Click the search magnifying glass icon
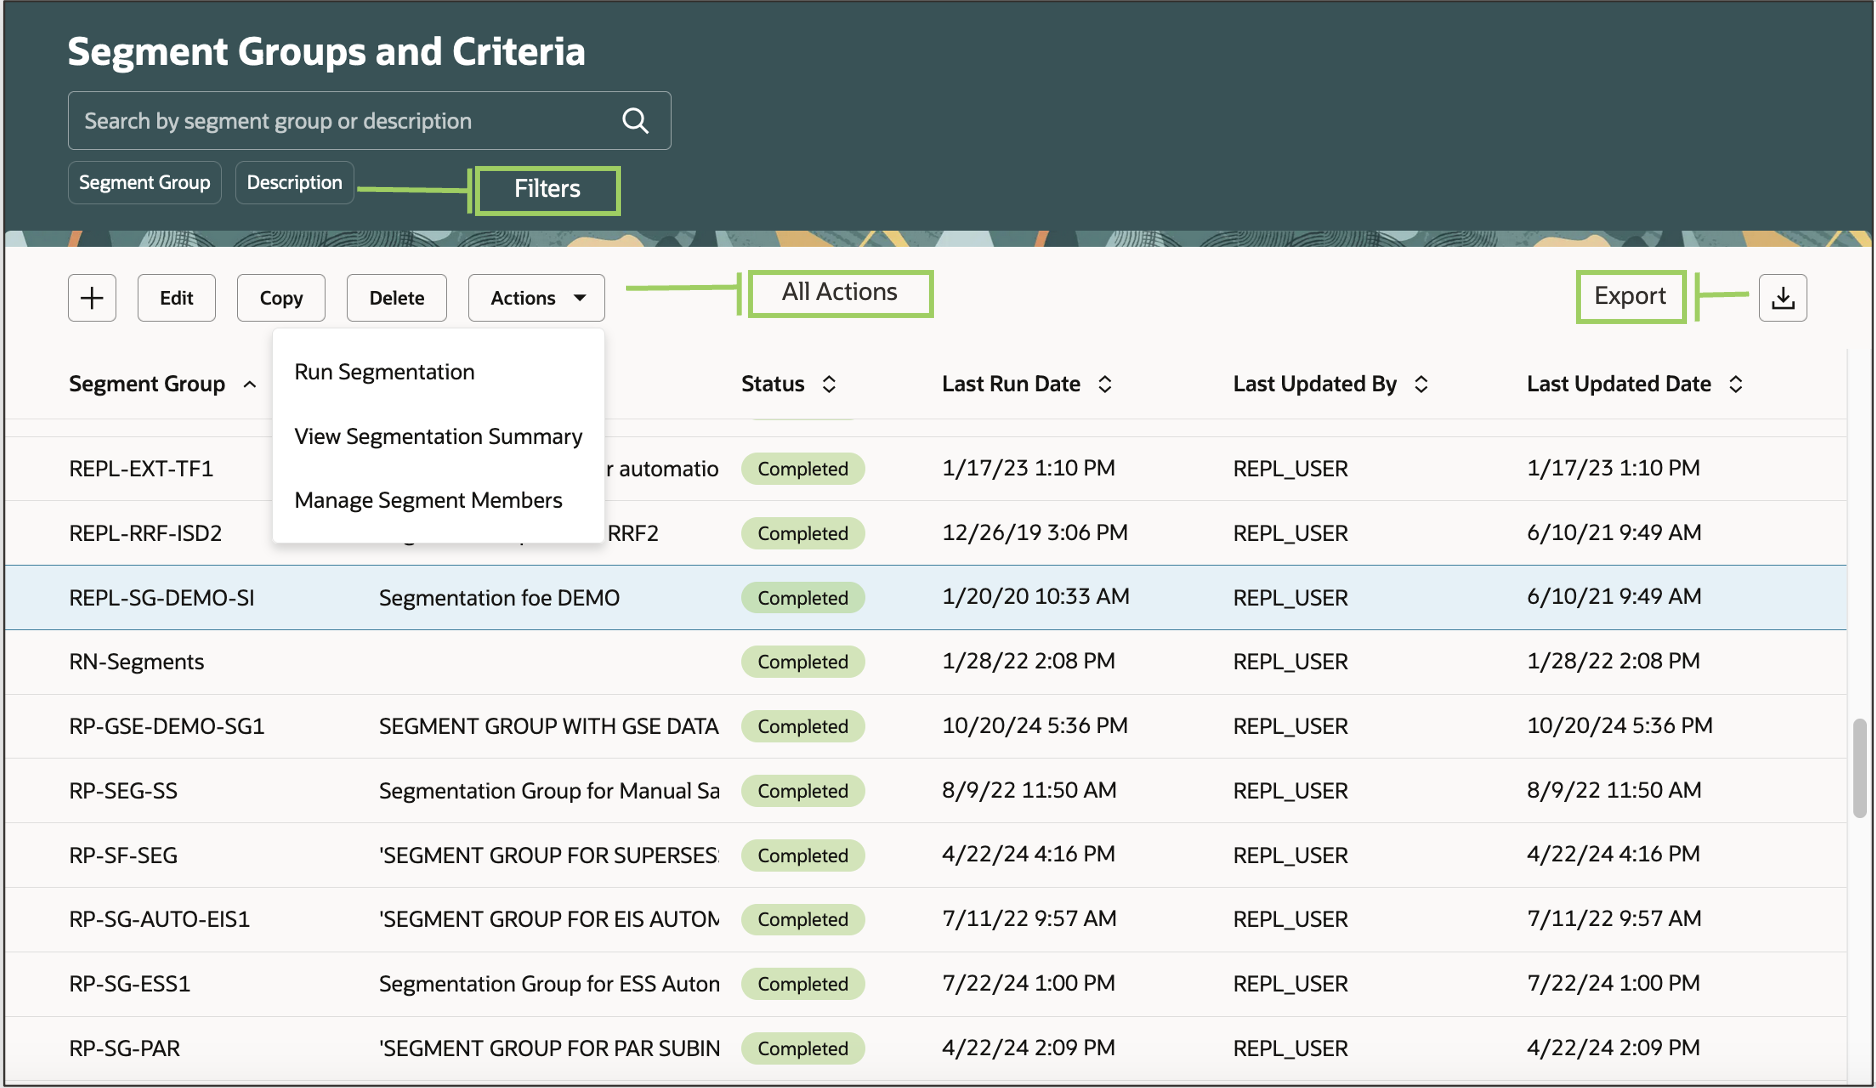 [x=636, y=120]
